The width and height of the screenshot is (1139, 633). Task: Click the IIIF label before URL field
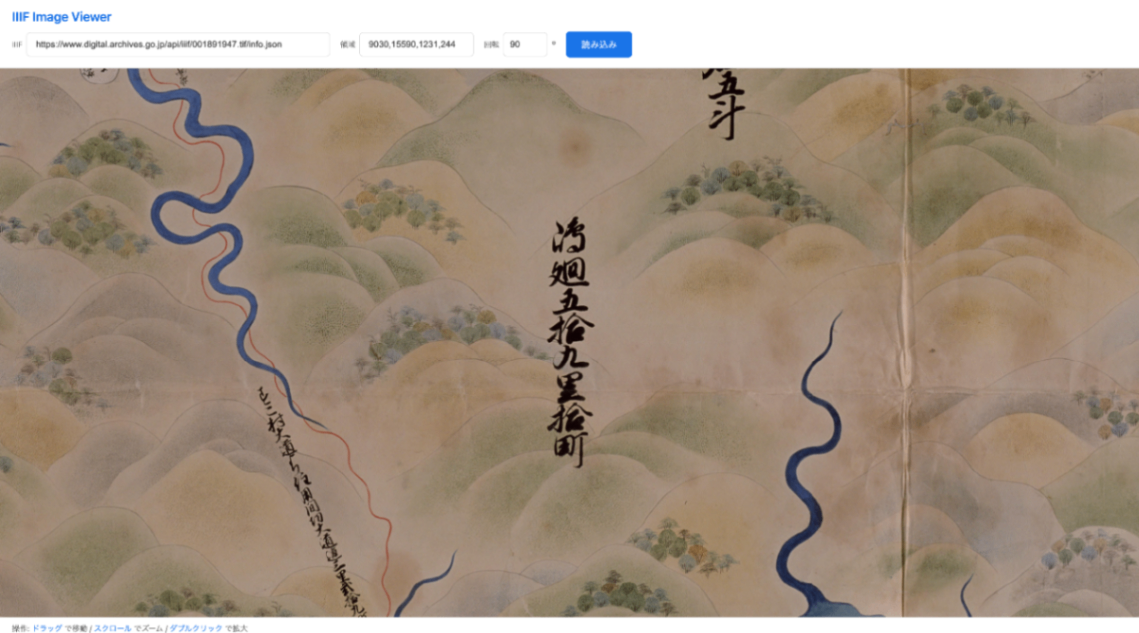[17, 44]
